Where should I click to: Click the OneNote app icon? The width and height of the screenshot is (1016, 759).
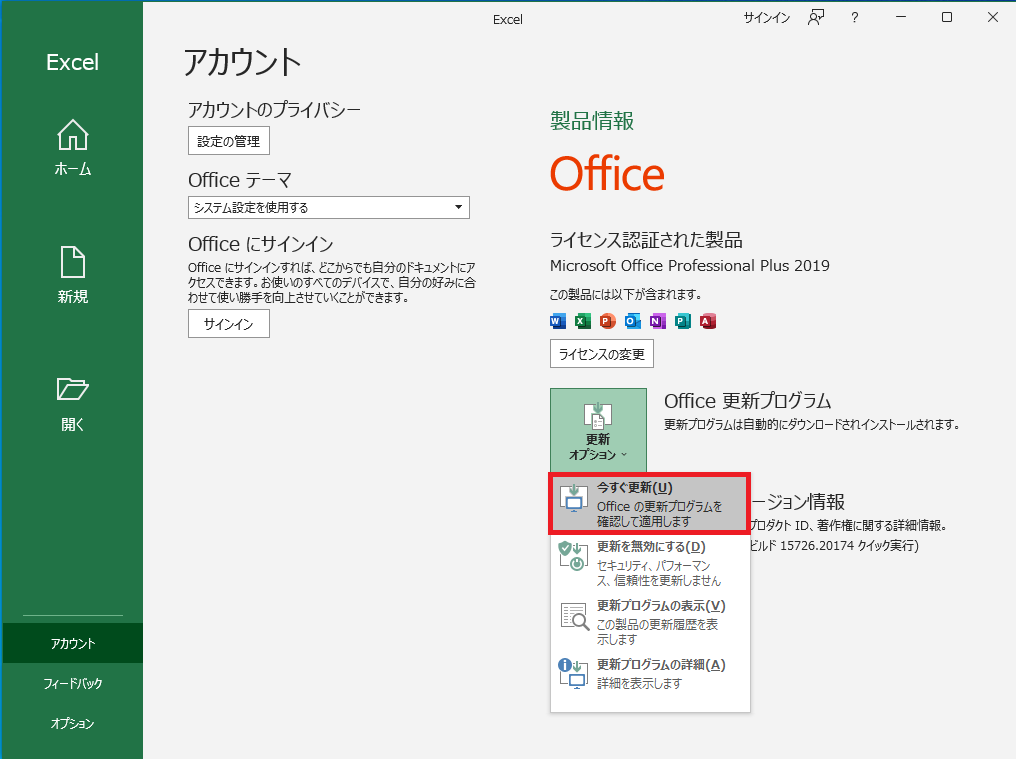pos(658,321)
